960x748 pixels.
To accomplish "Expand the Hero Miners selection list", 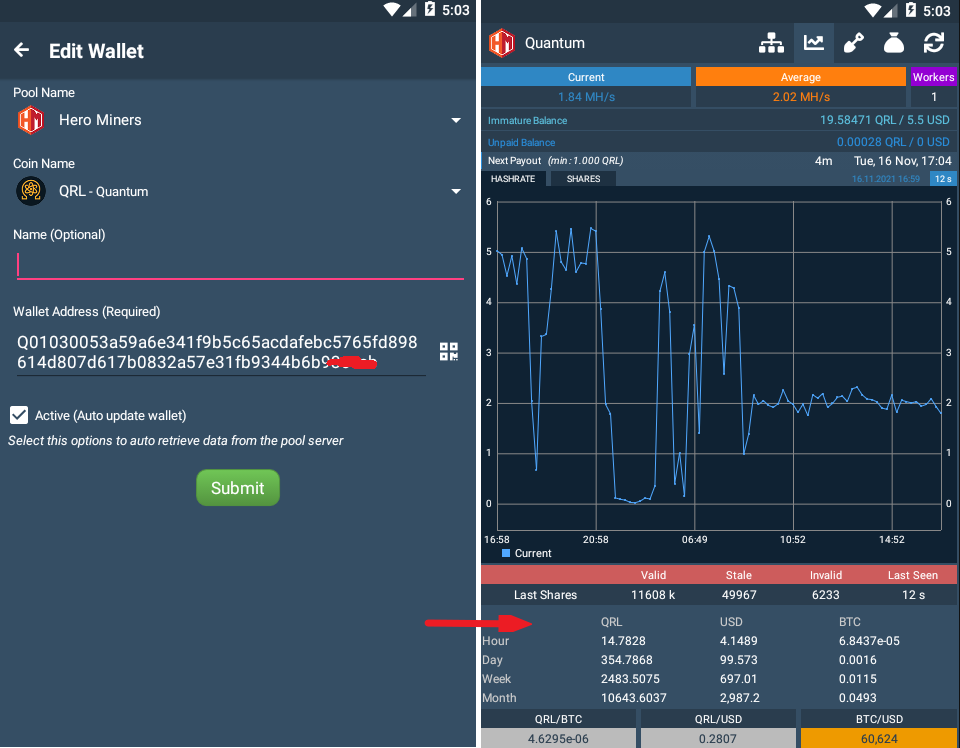I will (456, 120).
